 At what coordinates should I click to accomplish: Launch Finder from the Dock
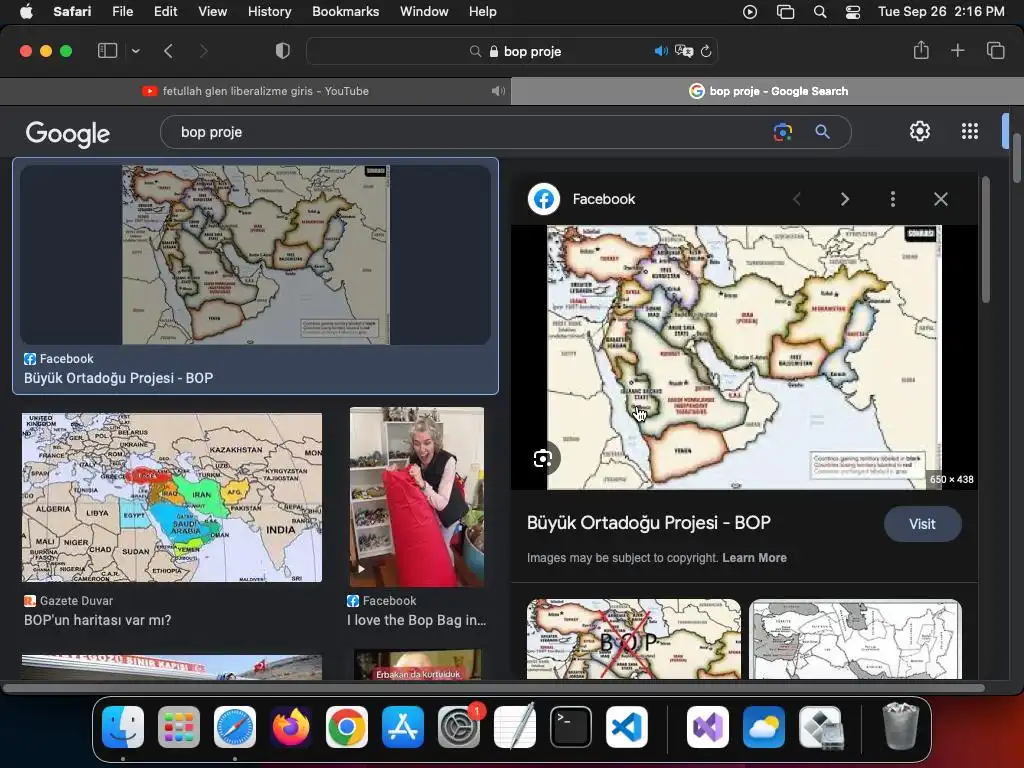click(x=123, y=727)
